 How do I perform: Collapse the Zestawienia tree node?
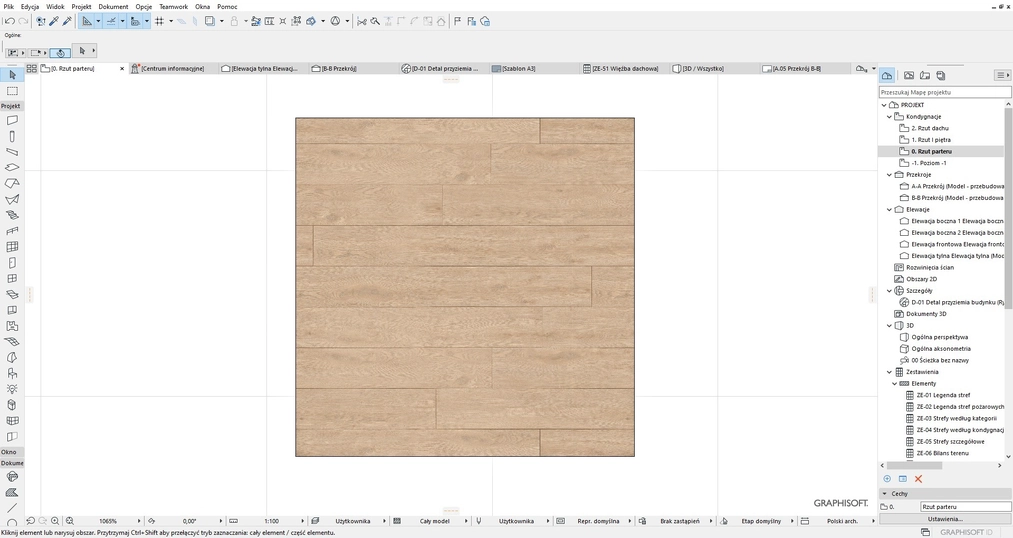click(x=889, y=372)
